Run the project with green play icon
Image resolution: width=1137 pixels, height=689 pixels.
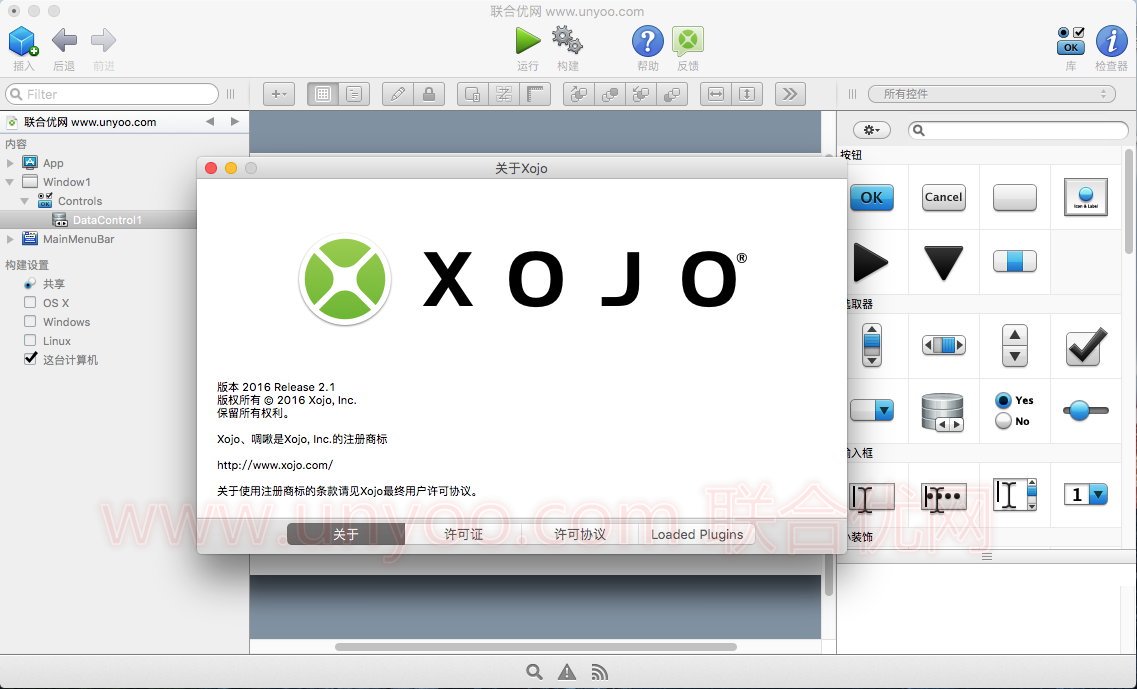click(527, 40)
